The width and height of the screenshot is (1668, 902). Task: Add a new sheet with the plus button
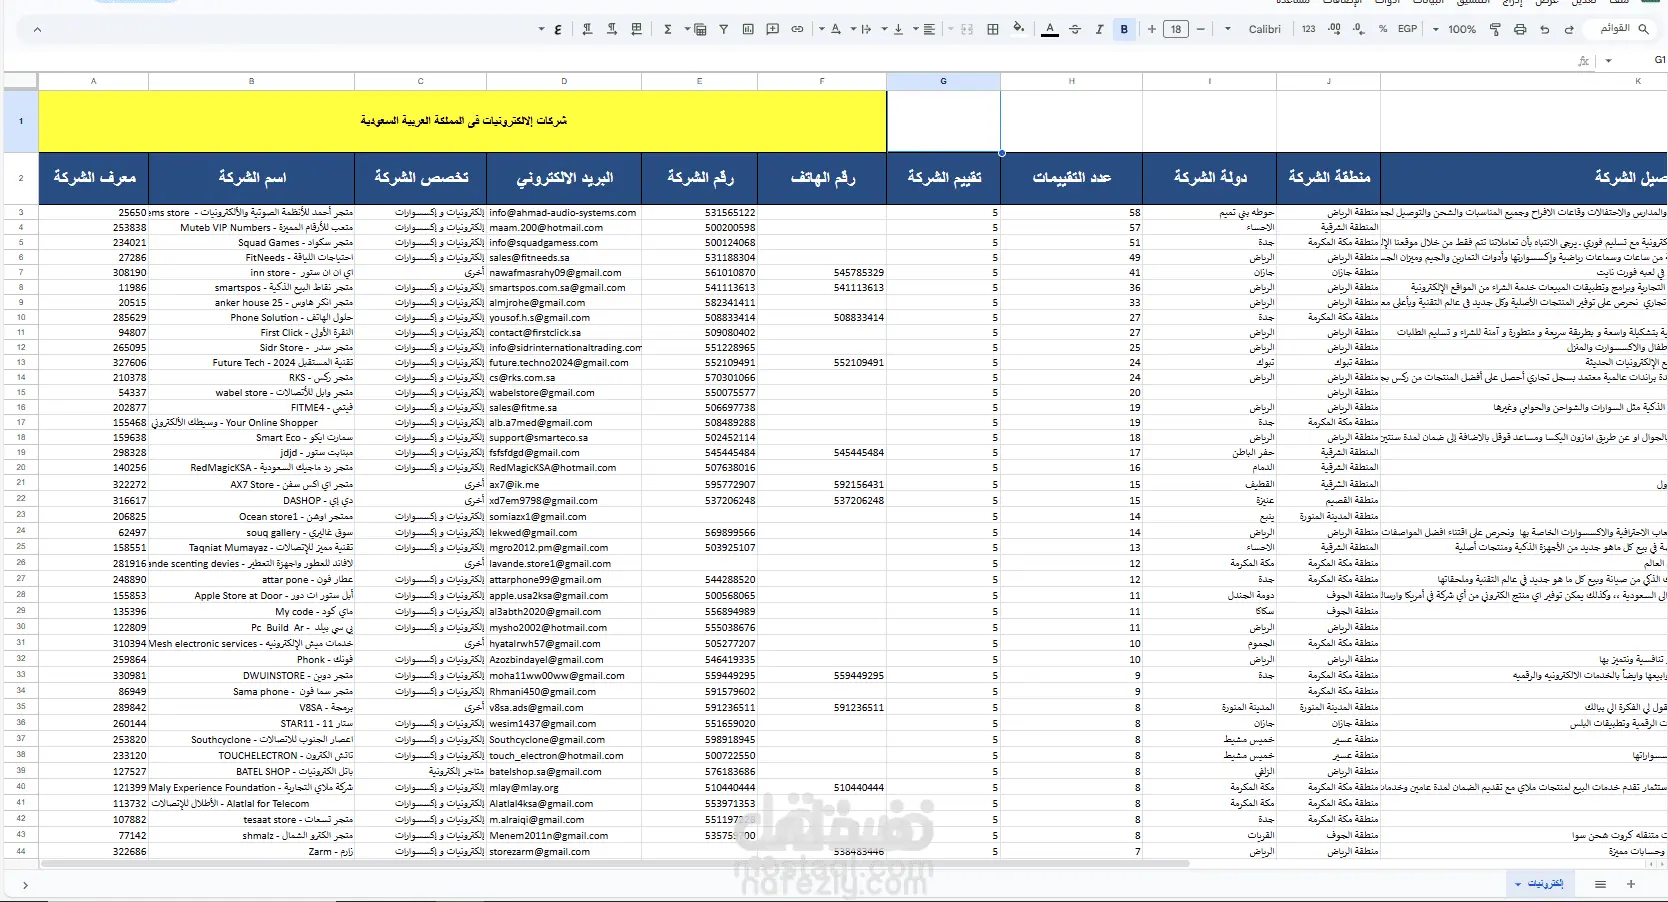click(x=1631, y=884)
